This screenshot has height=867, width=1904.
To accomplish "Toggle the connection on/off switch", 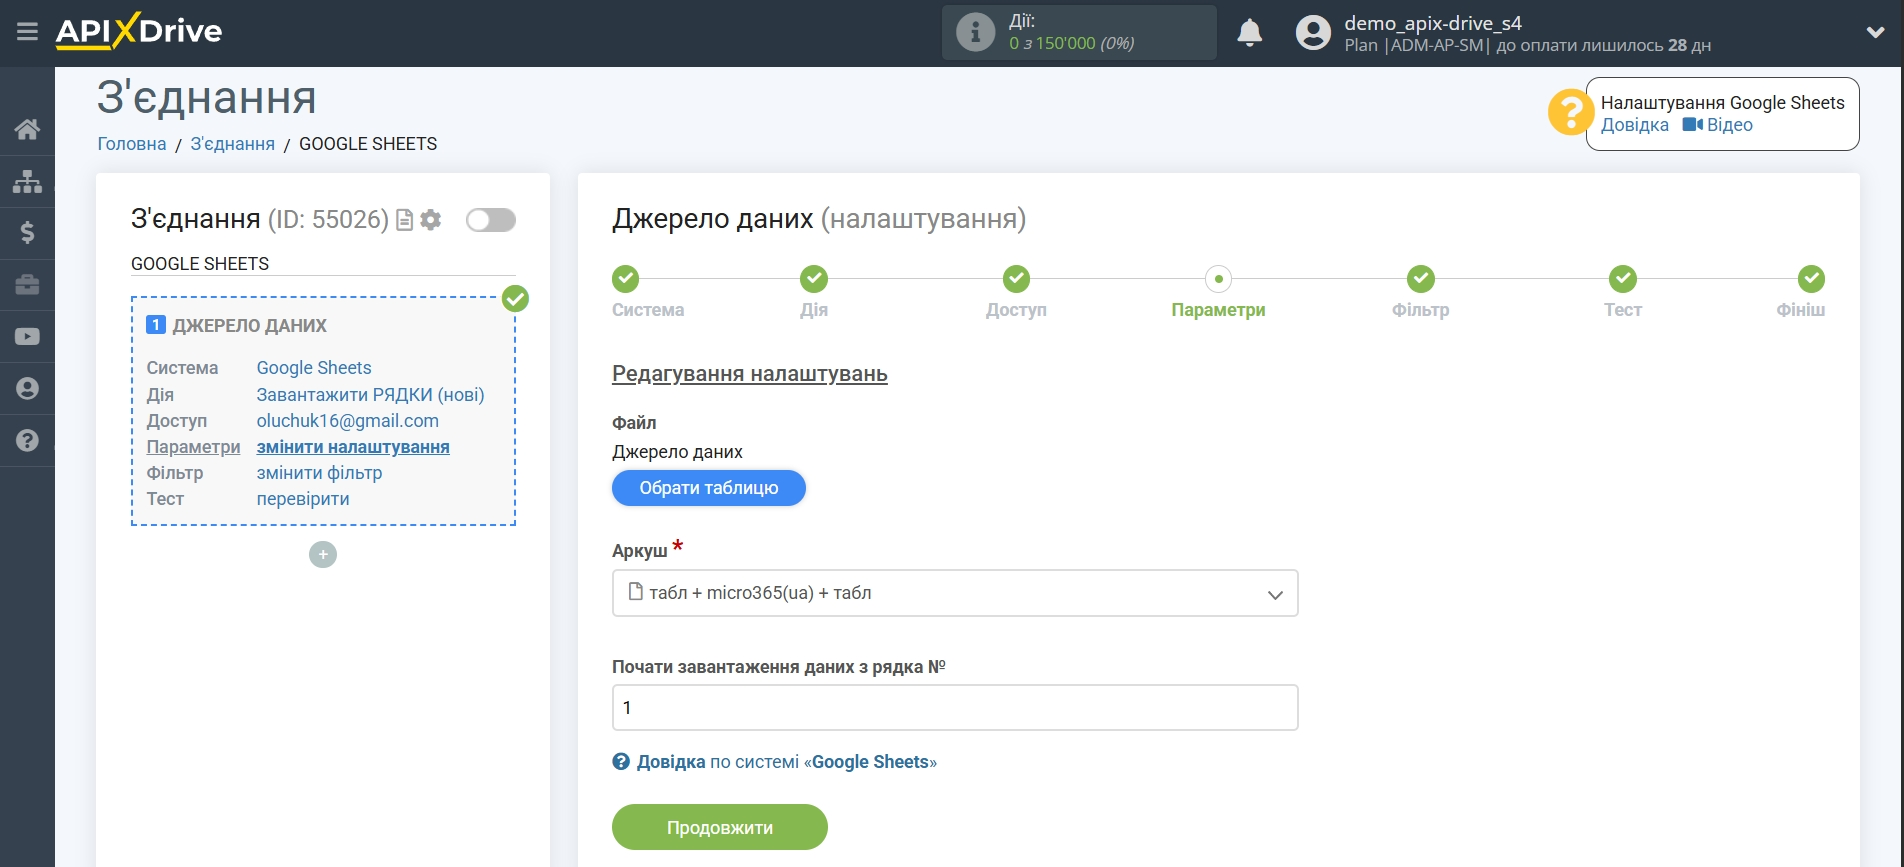I will tap(491, 220).
